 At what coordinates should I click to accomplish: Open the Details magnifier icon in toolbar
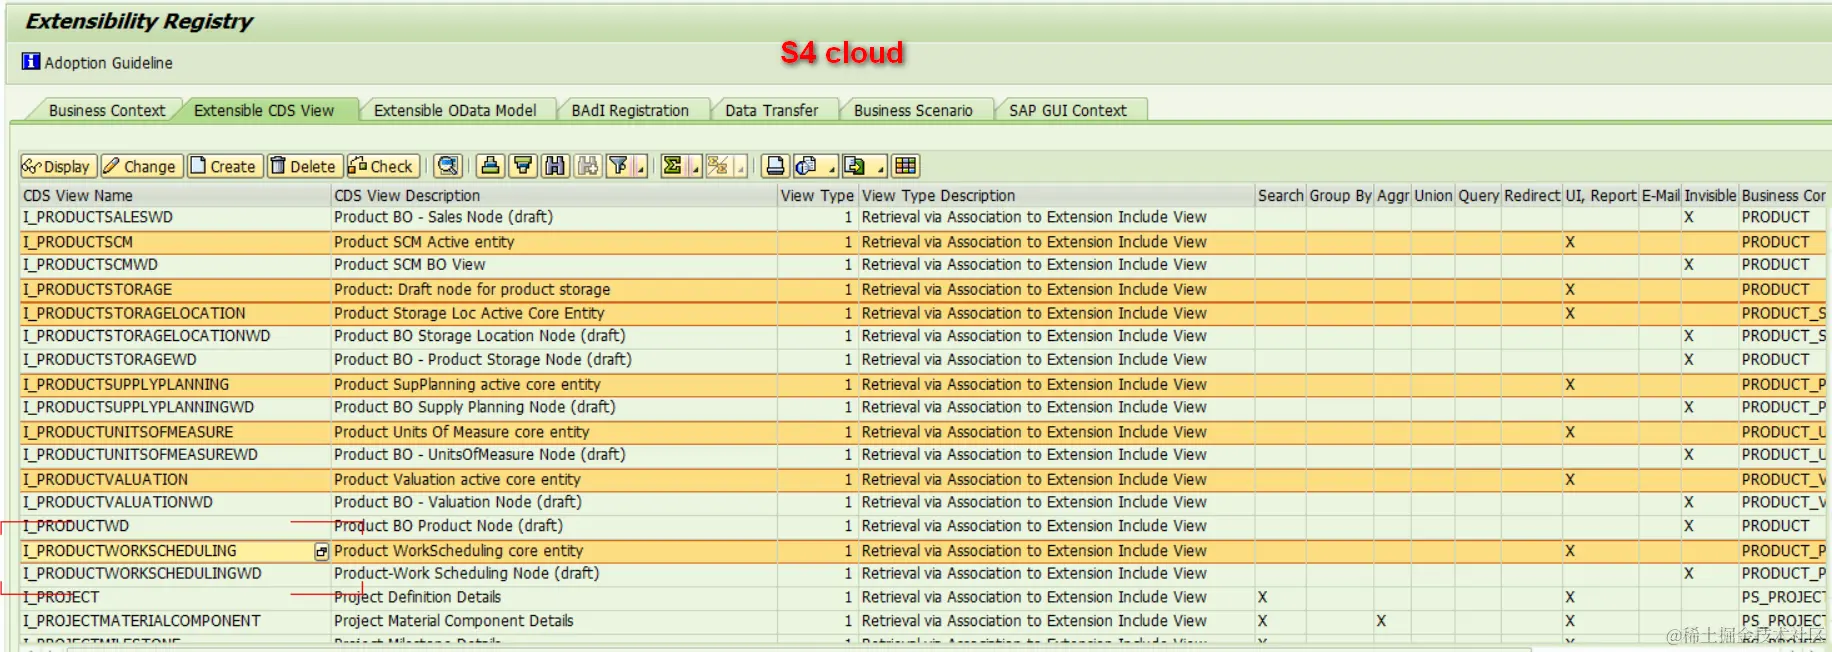(x=448, y=166)
